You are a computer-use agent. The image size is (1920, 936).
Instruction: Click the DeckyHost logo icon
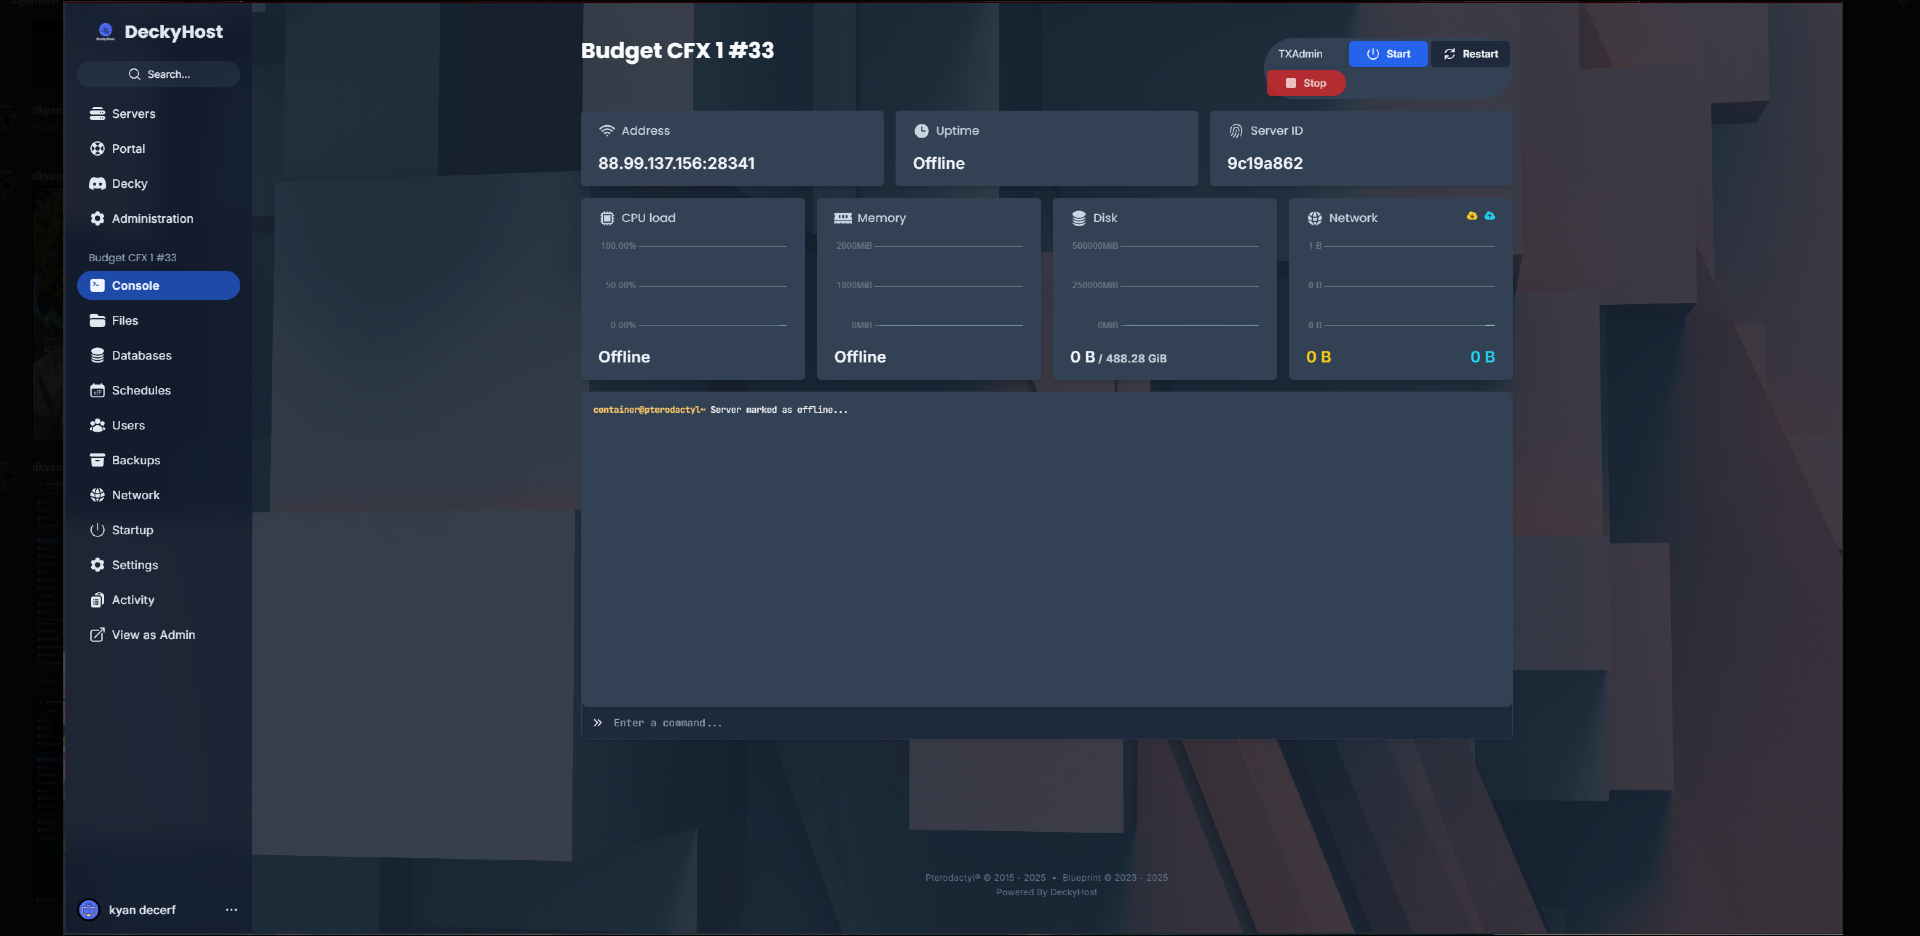point(105,32)
